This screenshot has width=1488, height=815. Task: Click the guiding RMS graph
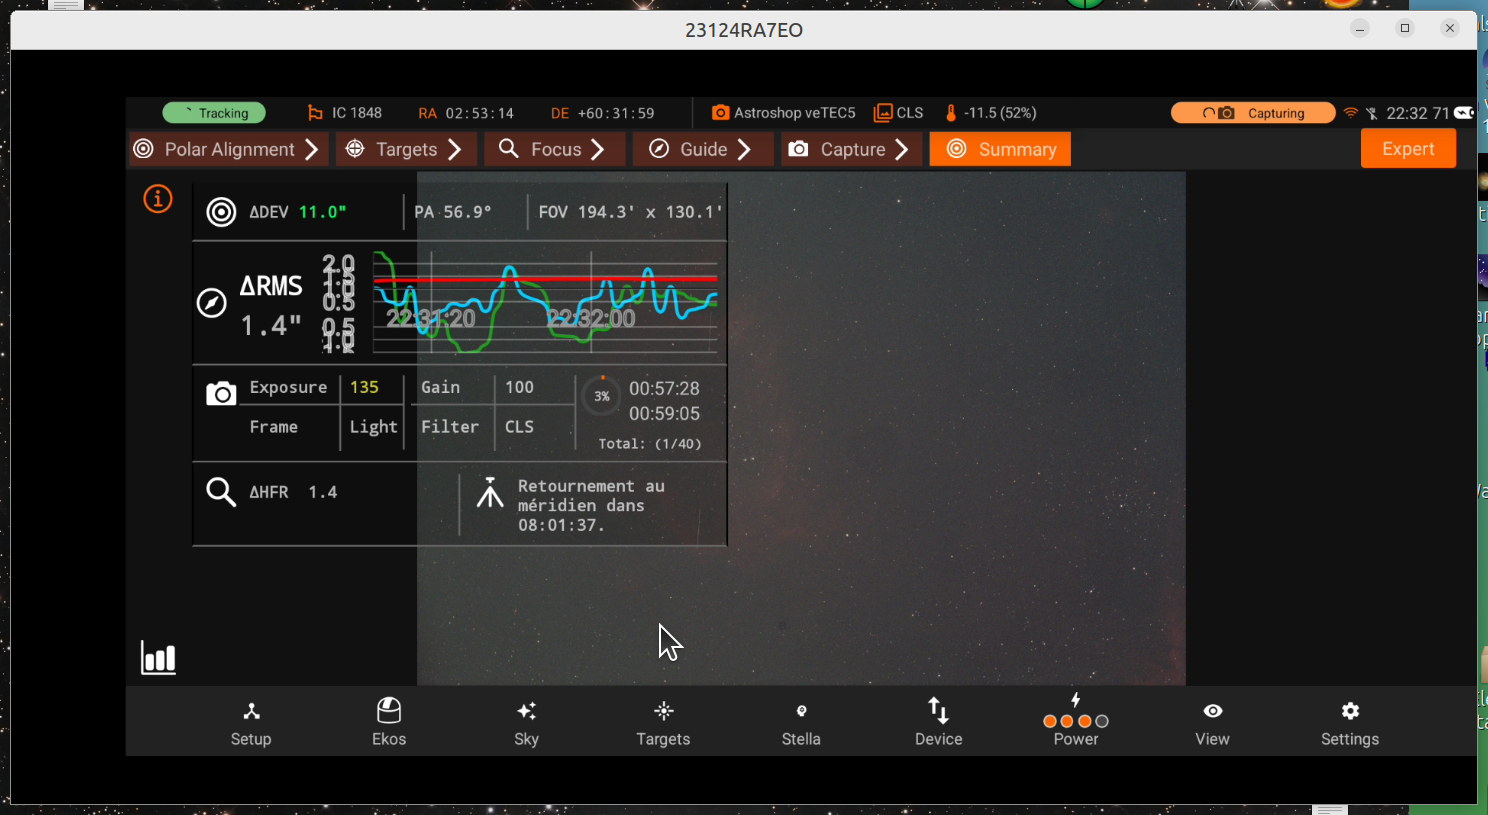[x=545, y=303]
